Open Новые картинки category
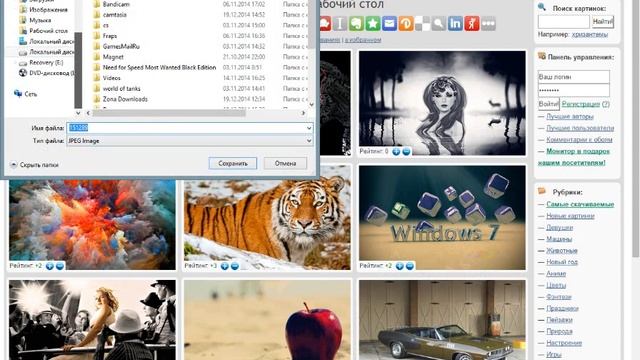The height and width of the screenshot is (360, 640). pos(570,216)
